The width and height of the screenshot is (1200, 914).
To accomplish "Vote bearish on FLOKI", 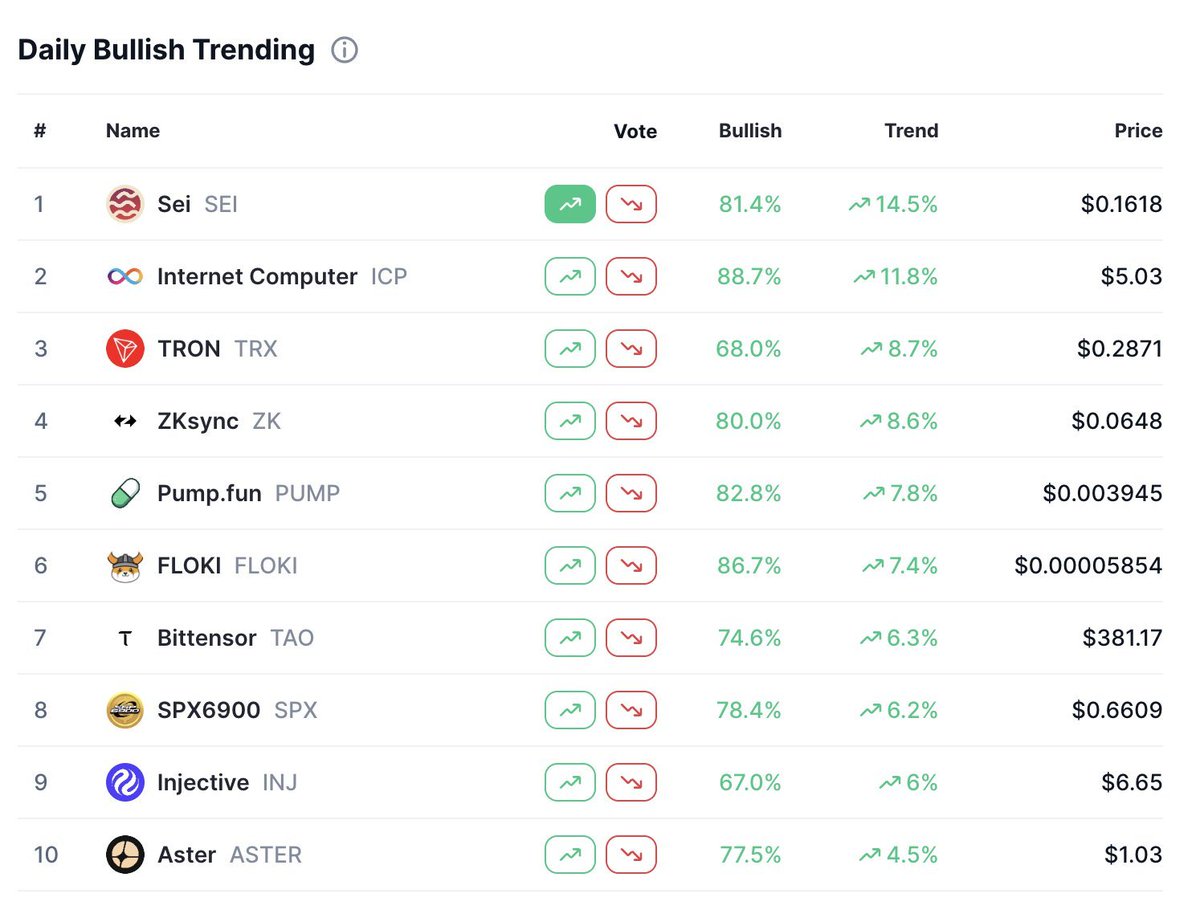I will tap(631, 566).
